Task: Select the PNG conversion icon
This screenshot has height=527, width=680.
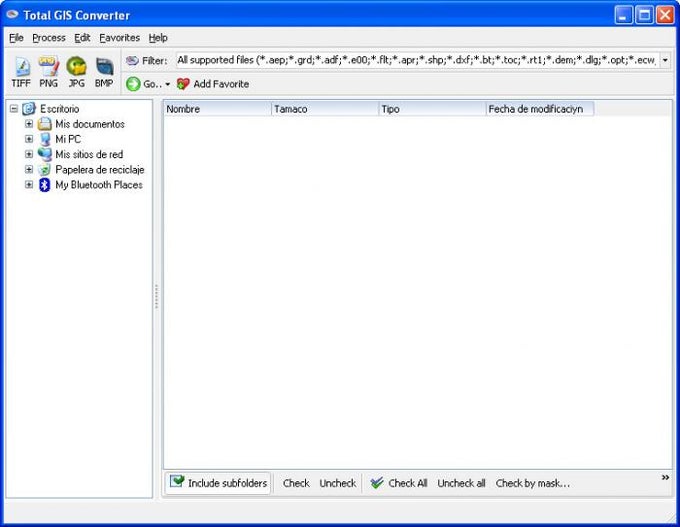Action: click(x=49, y=72)
